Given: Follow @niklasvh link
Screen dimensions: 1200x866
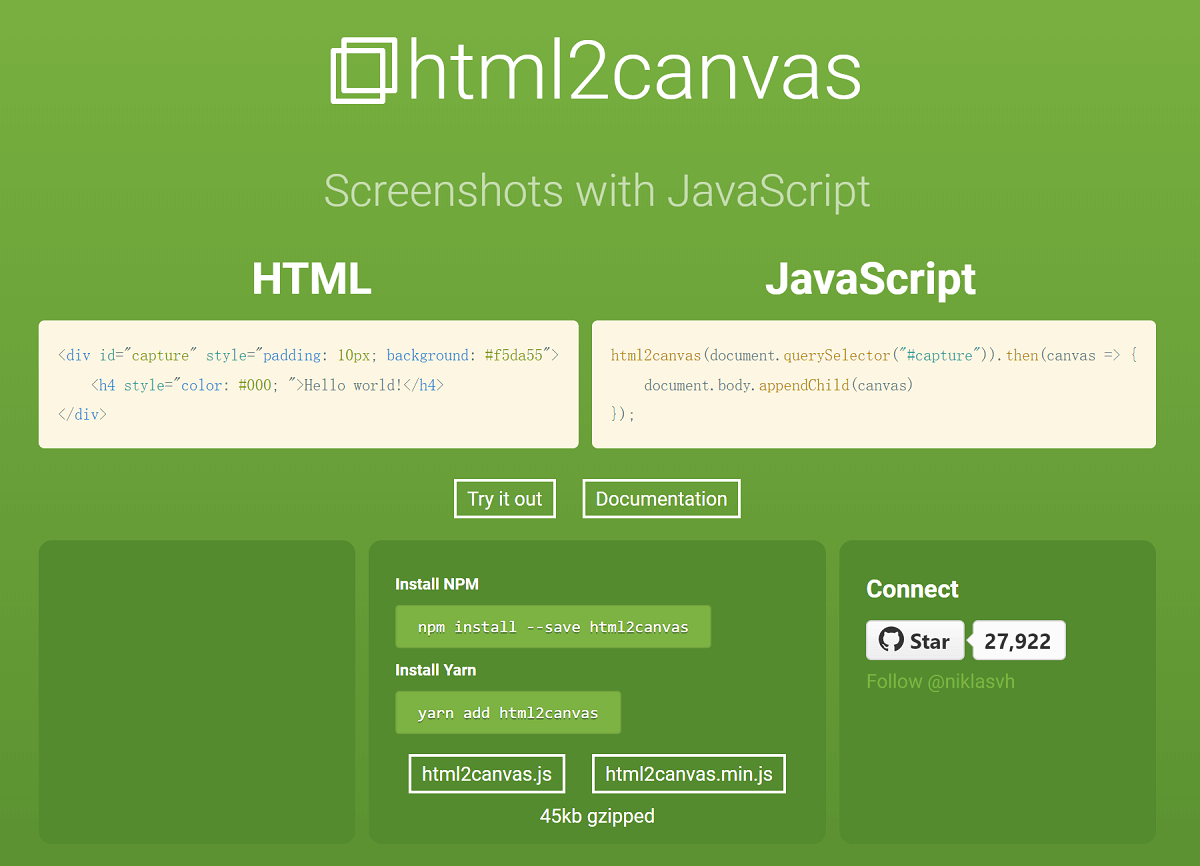Looking at the screenshot, I should tap(941, 681).
